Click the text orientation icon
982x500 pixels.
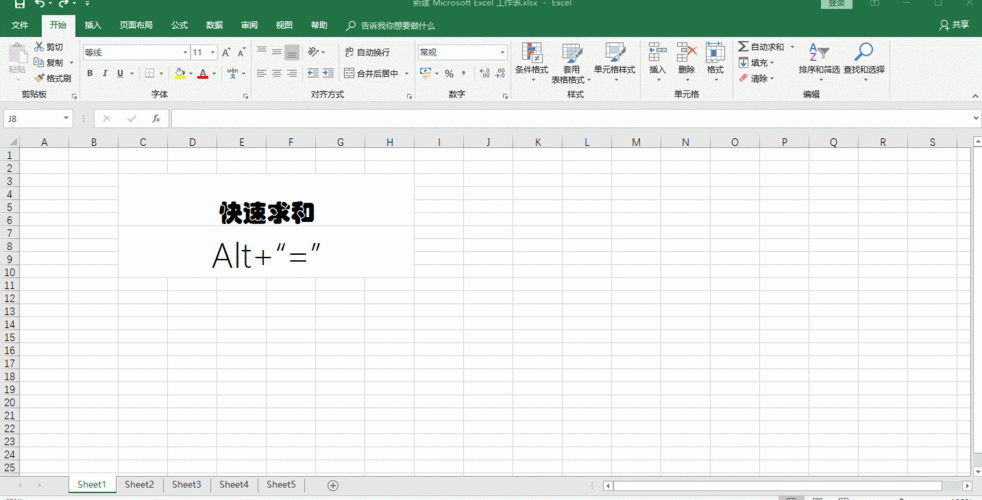tap(314, 52)
